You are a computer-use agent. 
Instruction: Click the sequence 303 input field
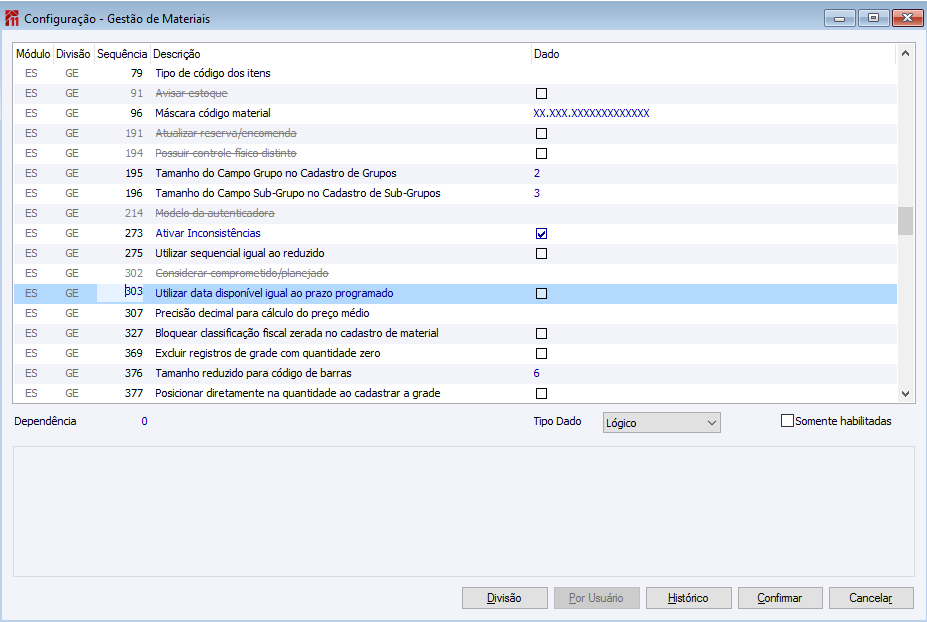click(120, 293)
